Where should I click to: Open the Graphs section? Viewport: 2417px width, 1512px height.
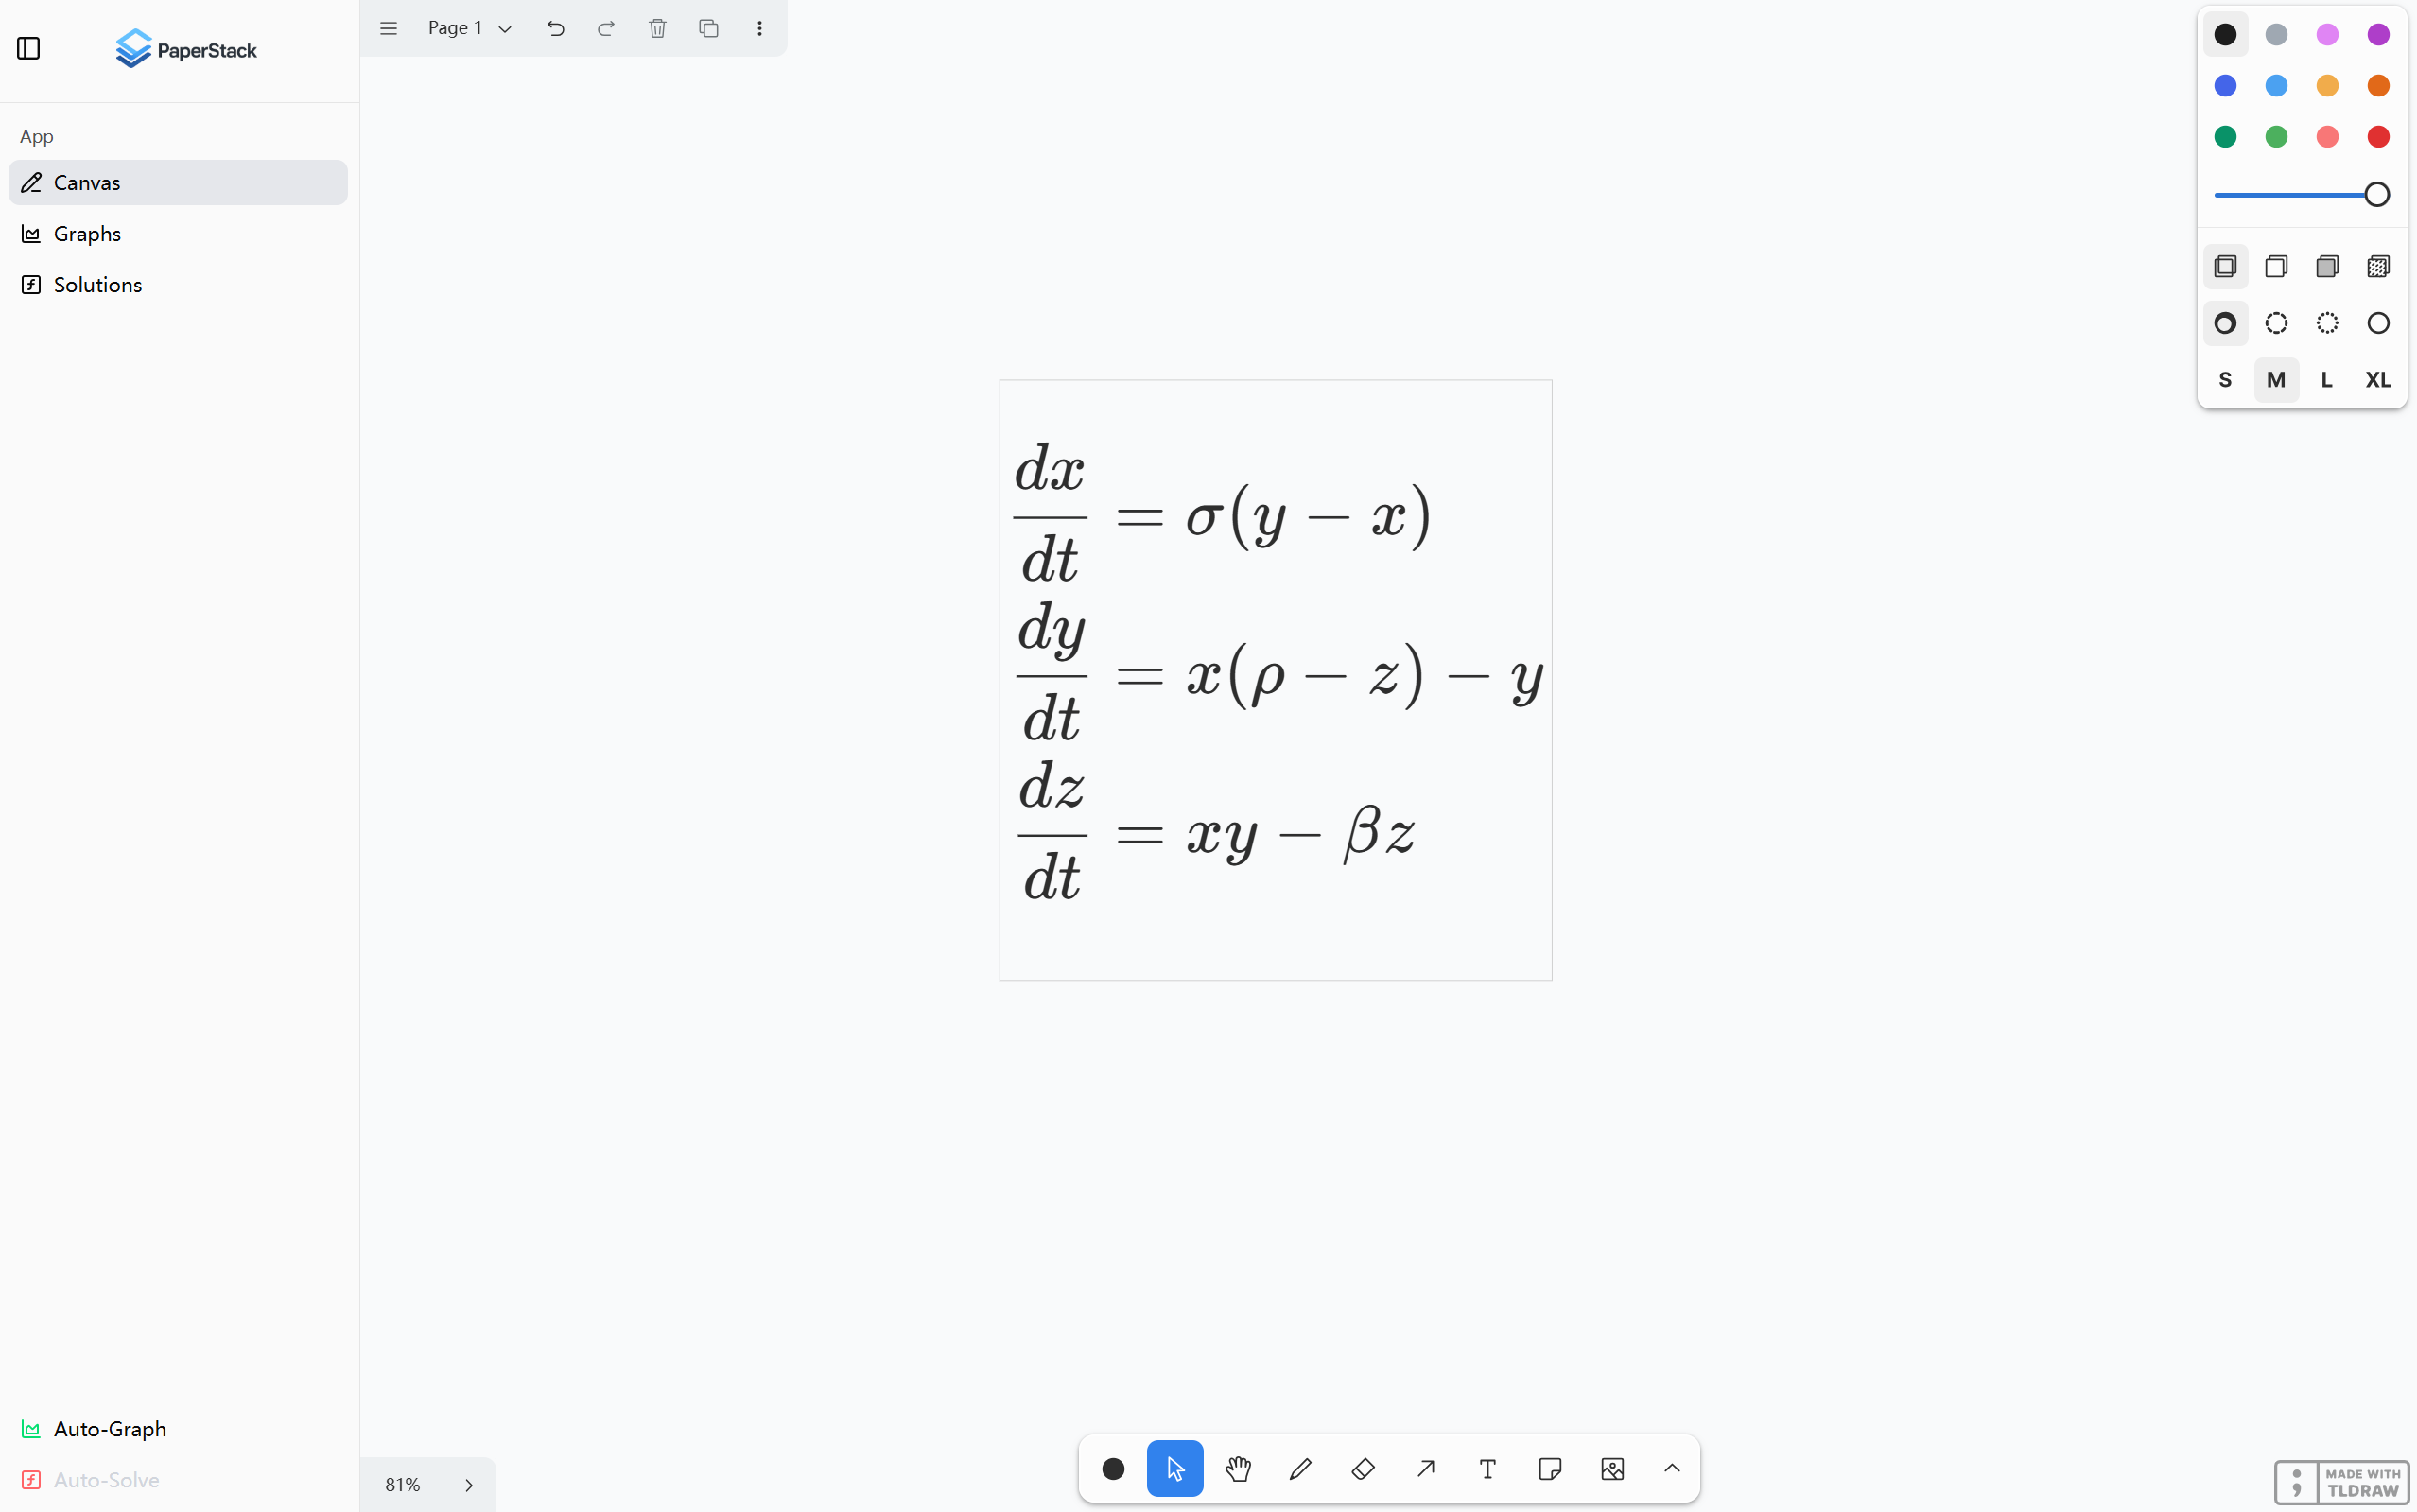[x=87, y=234]
